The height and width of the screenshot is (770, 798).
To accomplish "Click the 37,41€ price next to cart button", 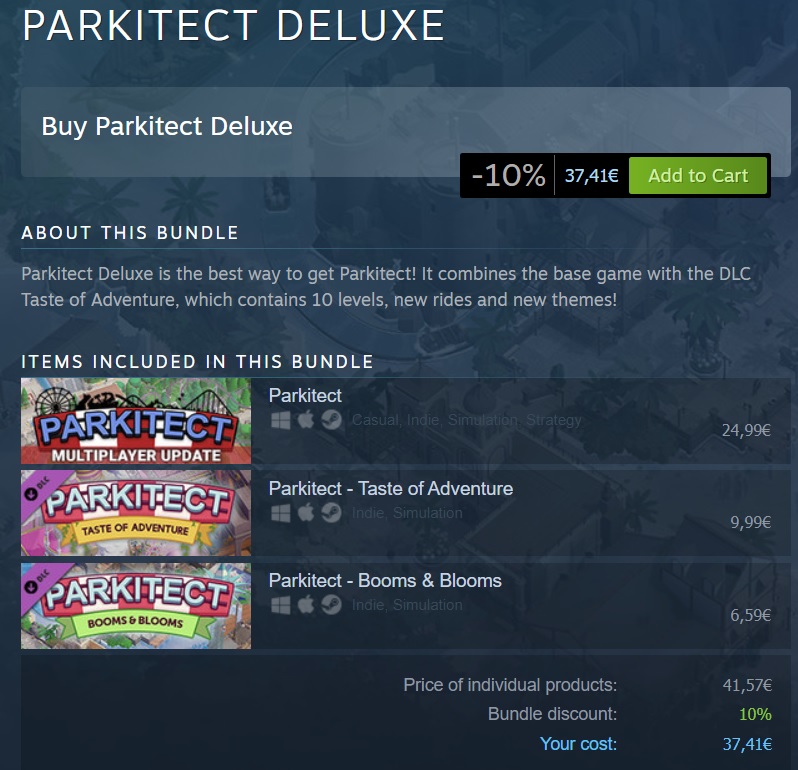I will click(591, 176).
